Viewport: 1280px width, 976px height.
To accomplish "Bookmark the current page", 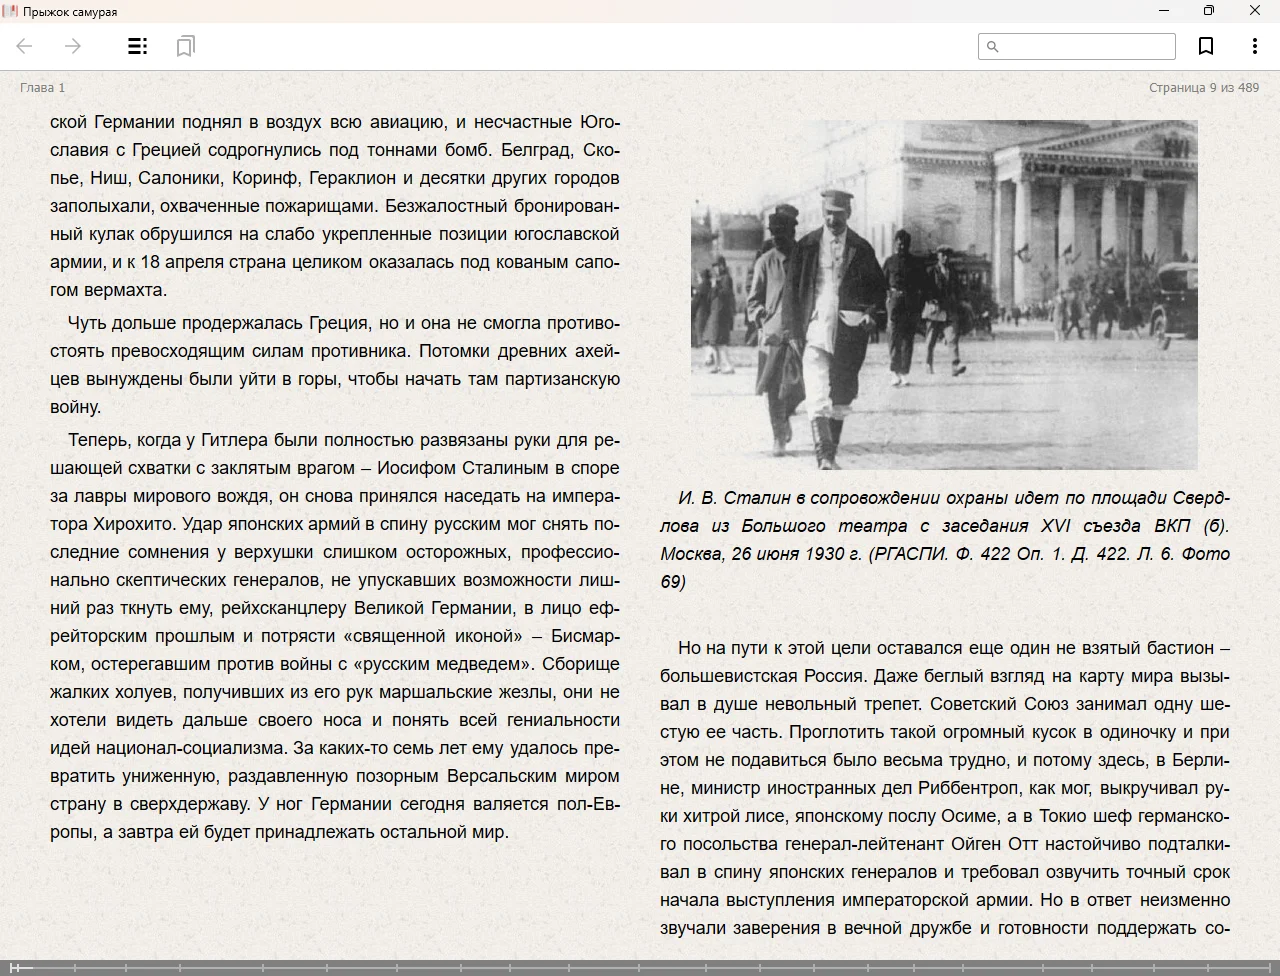I will 1206,46.
